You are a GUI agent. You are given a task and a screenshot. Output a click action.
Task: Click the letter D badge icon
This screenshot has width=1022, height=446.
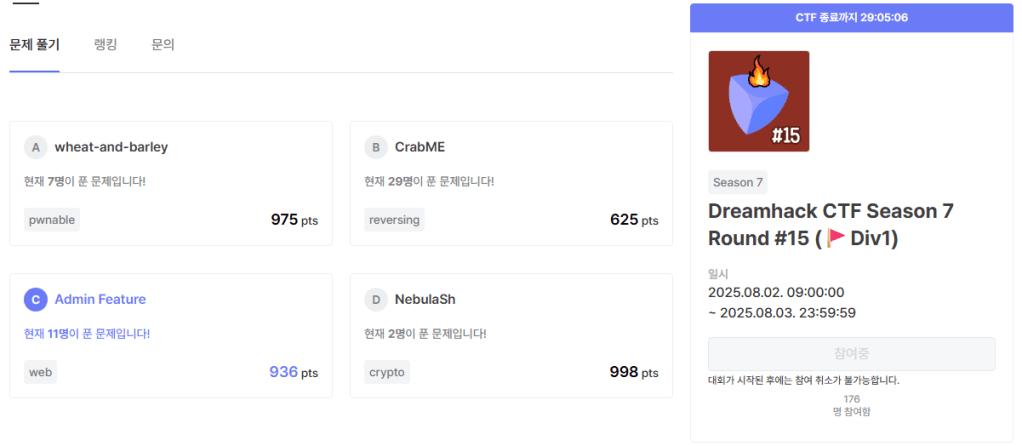click(376, 299)
